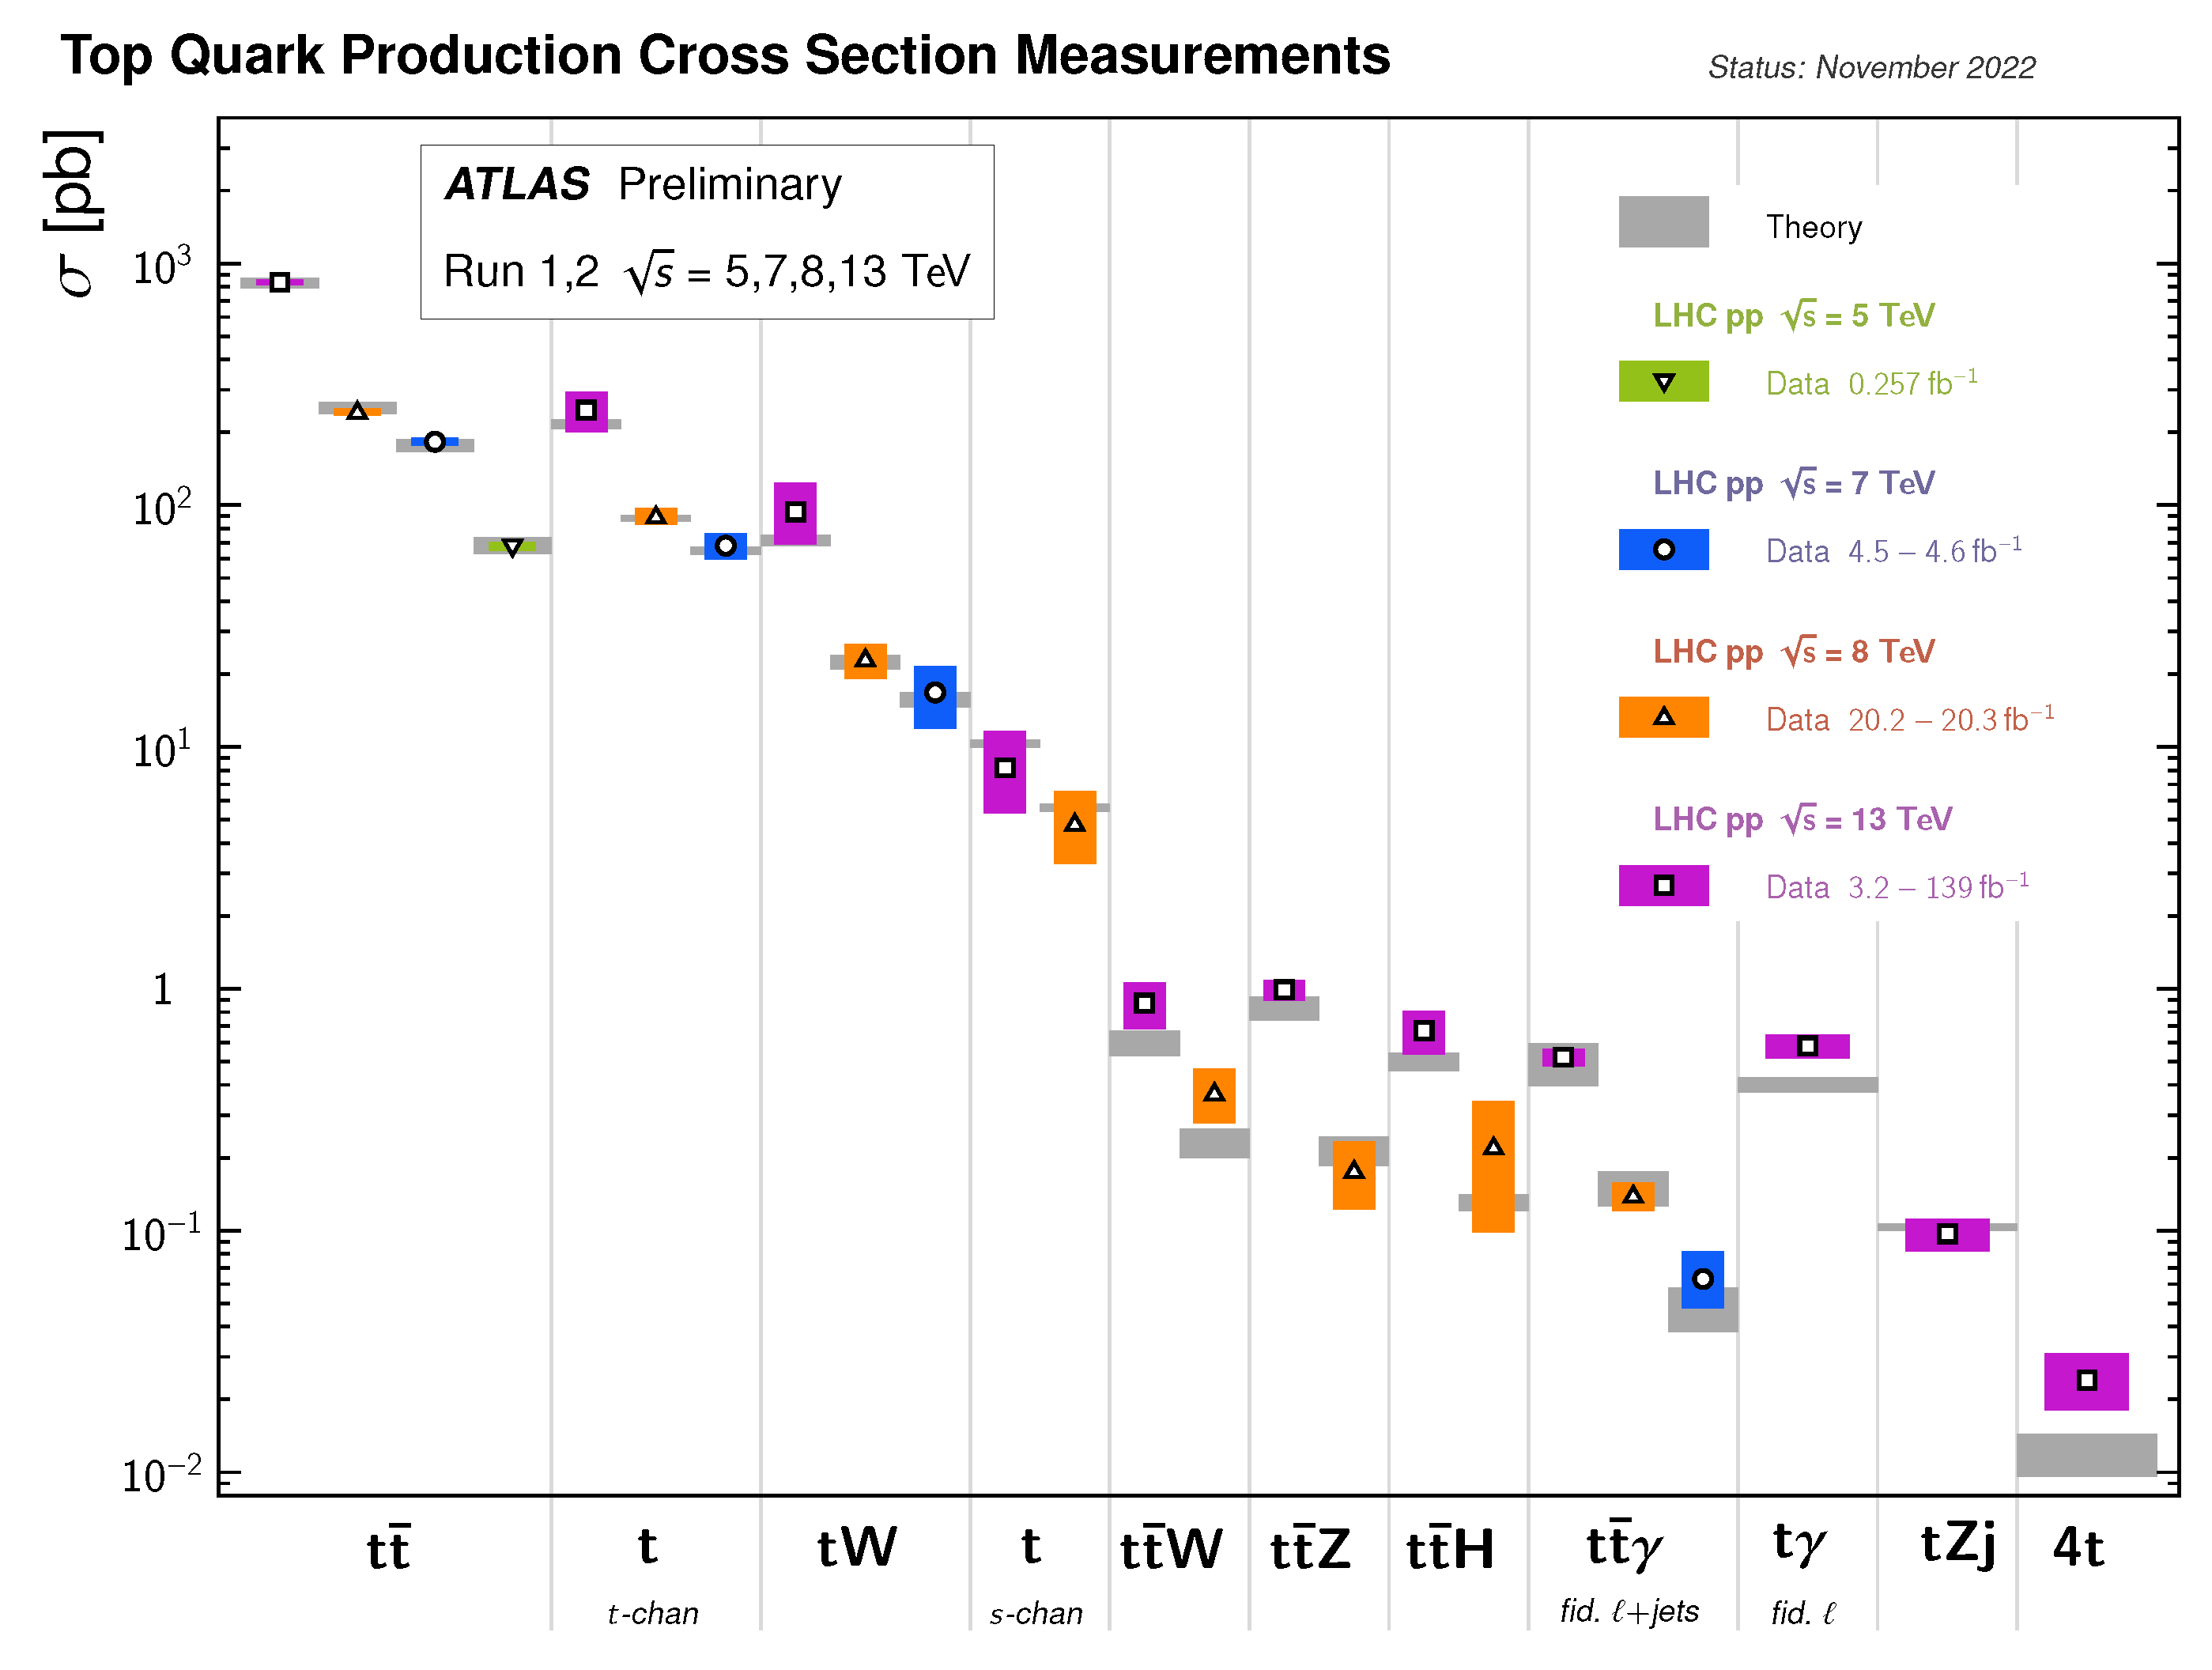The height and width of the screenshot is (1670, 2212).
Task: Click the blue circle ttγ data point
Action: tap(1702, 1279)
